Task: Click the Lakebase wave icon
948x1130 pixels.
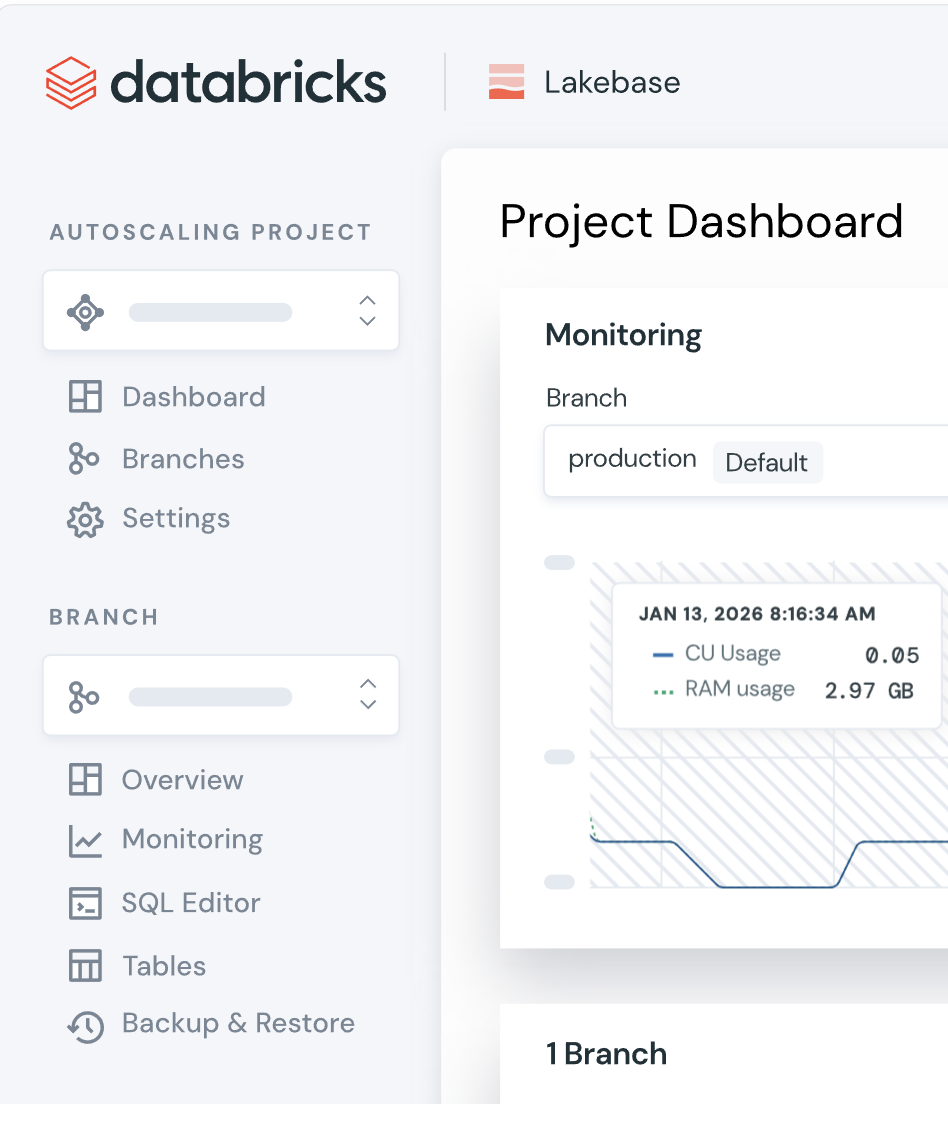Action: 506,82
